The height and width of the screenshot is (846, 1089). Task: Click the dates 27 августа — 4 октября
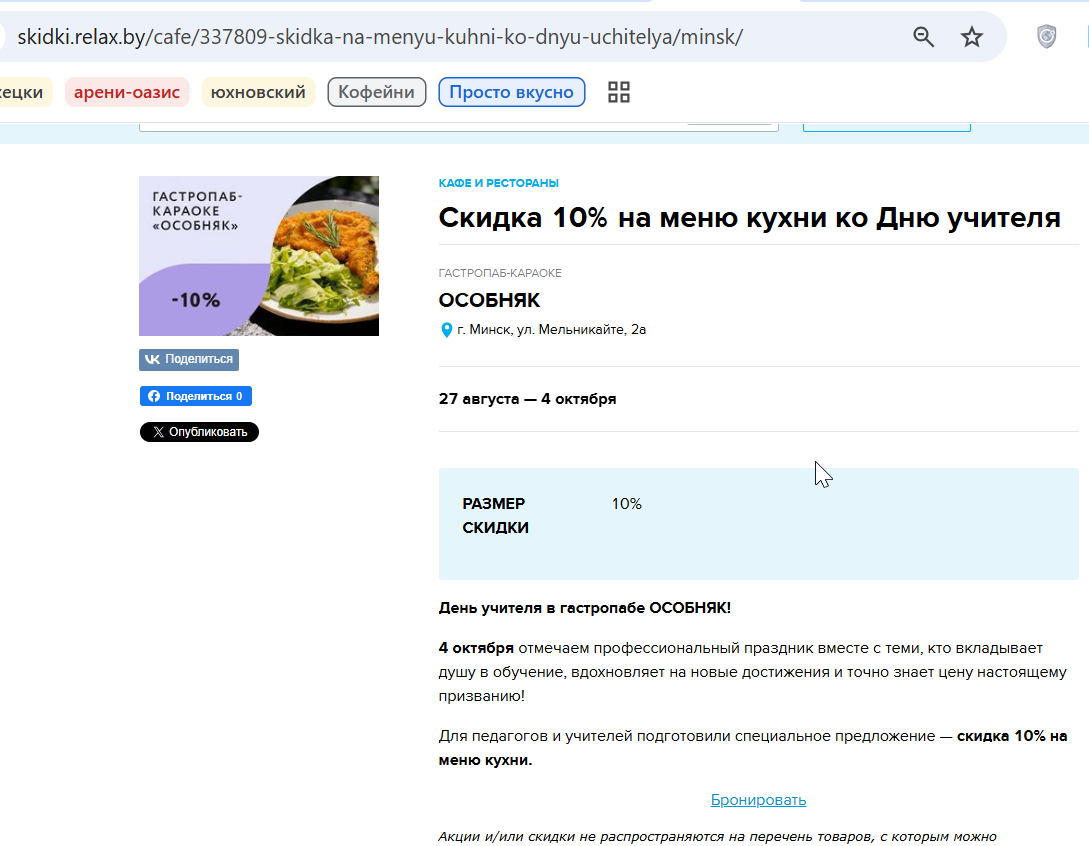(527, 399)
